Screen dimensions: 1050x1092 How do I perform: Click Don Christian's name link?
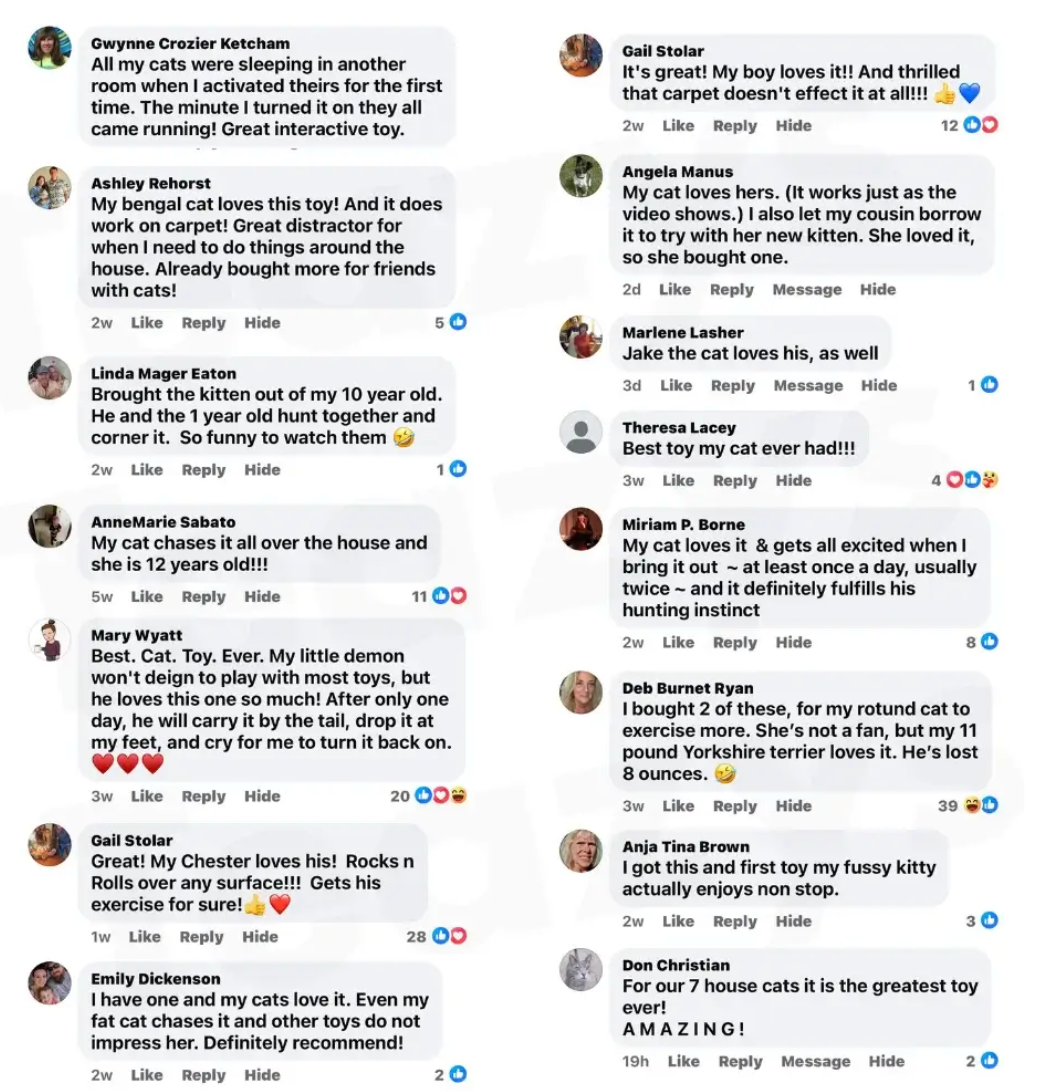tap(676, 965)
